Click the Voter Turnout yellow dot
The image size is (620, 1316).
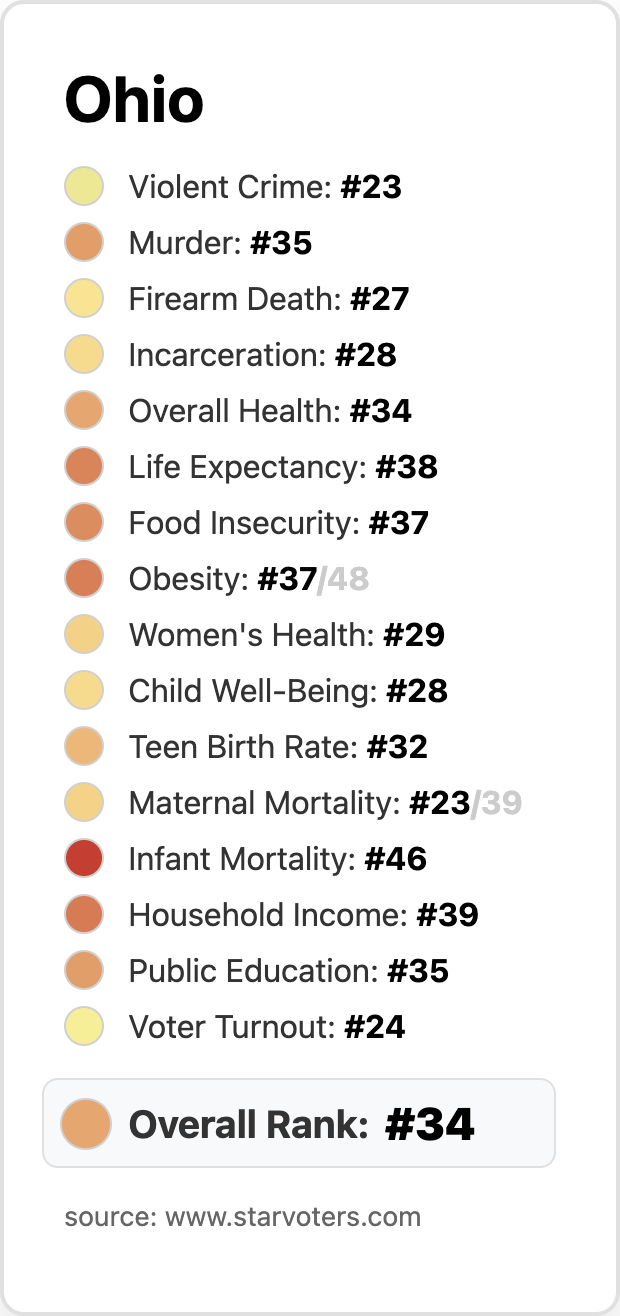[x=84, y=1027]
